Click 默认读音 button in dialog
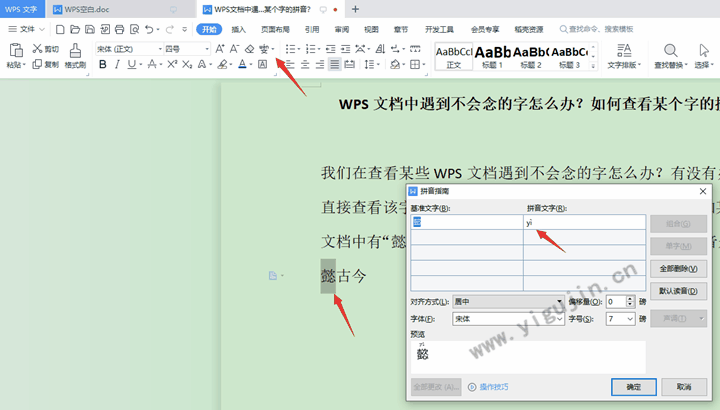 tap(678, 291)
